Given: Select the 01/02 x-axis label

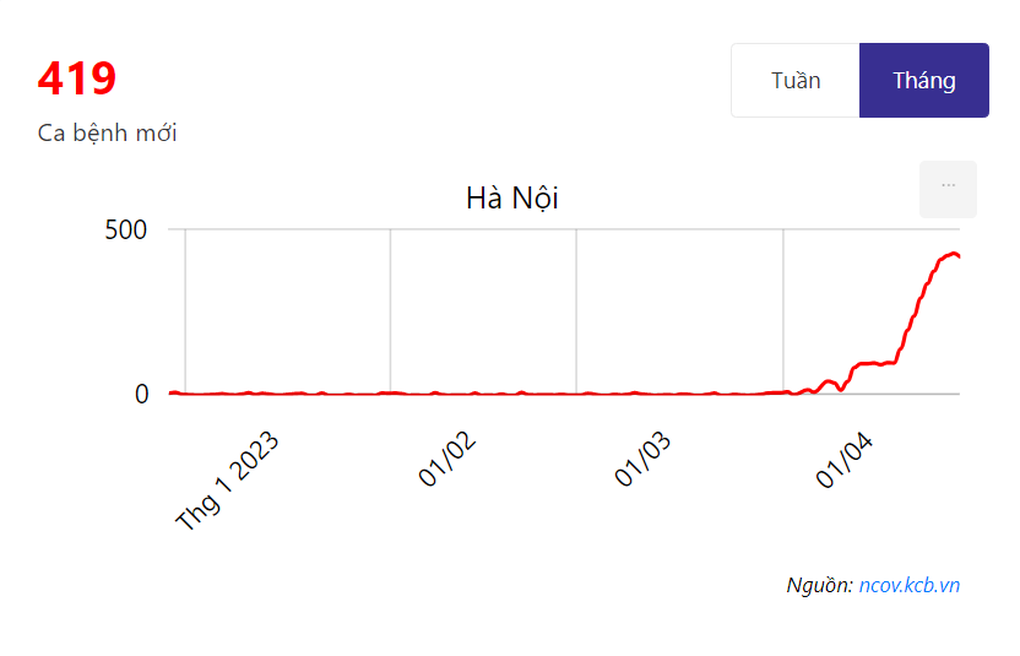Looking at the screenshot, I should click(x=446, y=459).
